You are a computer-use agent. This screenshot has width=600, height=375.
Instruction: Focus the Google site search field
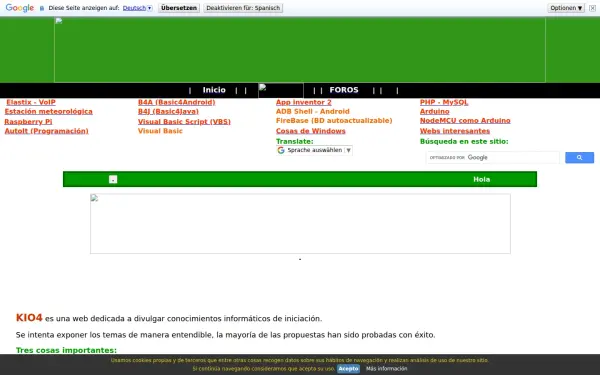[x=492, y=158]
